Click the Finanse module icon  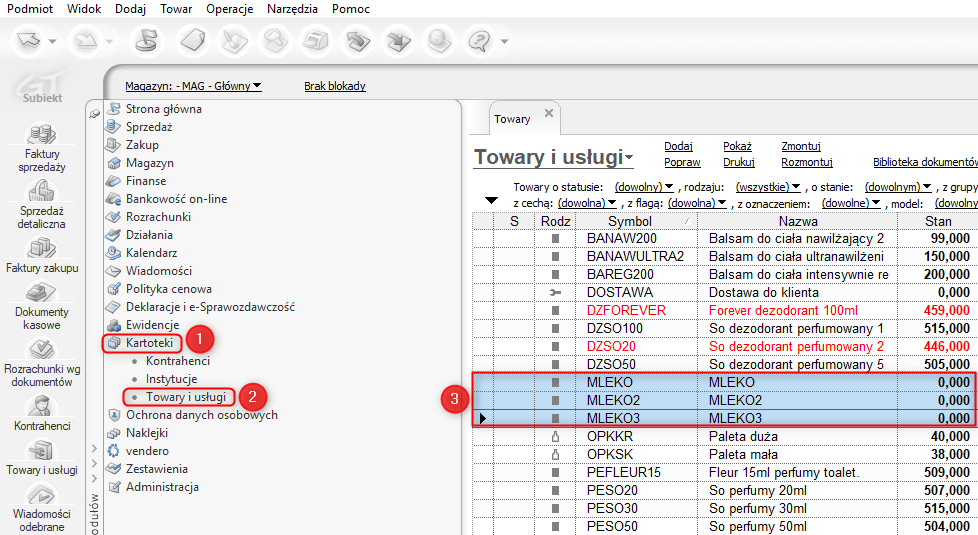point(113,181)
